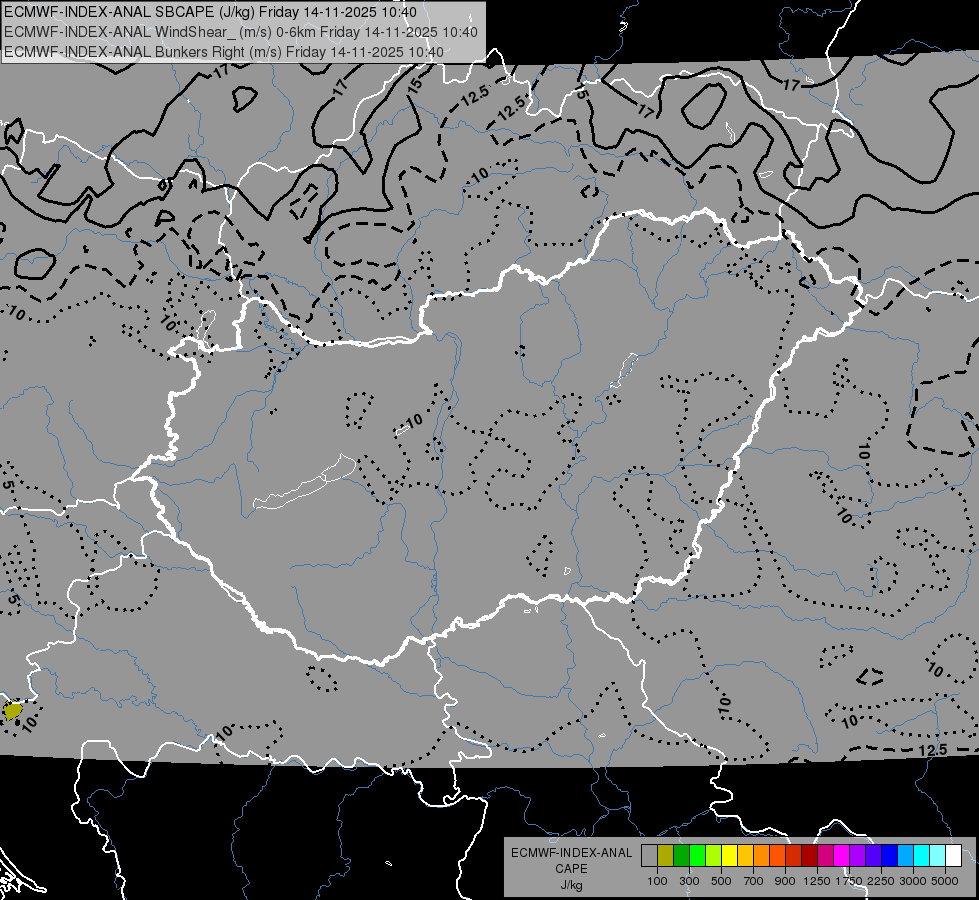Click the SBCAPE (J/kg) header line

coord(210,12)
